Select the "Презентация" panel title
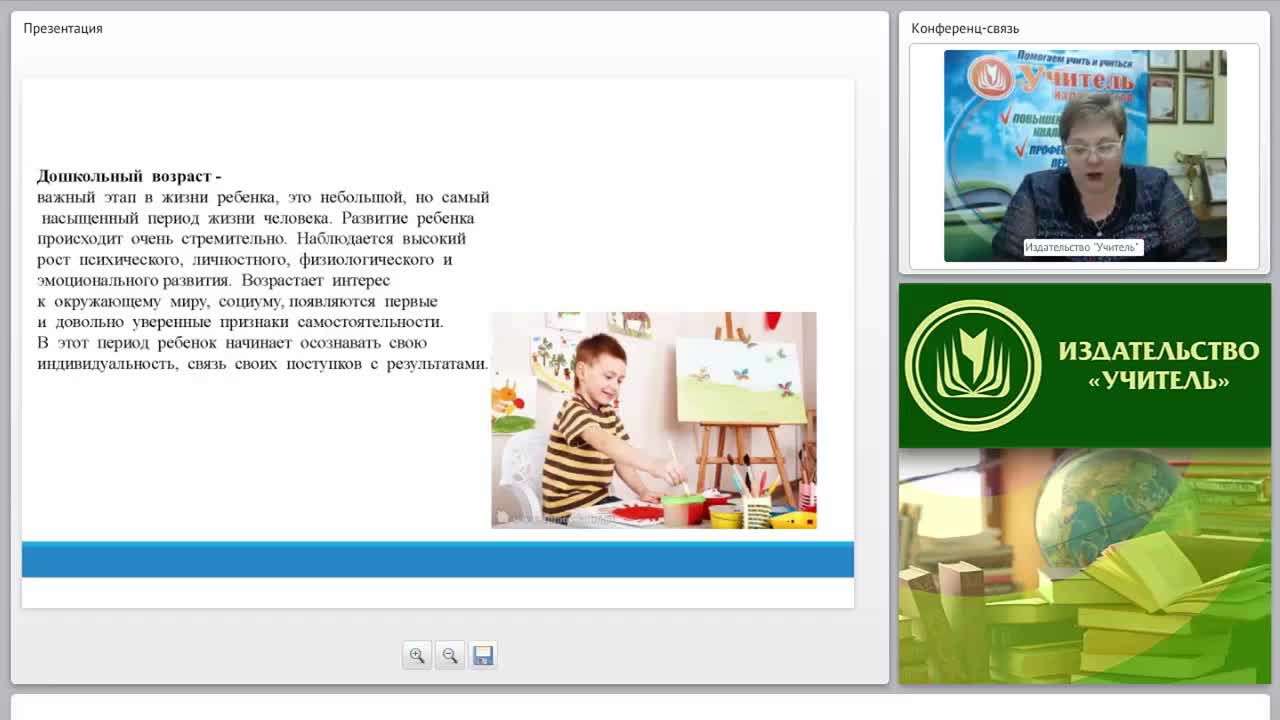Viewport: 1280px width, 720px height. click(63, 28)
